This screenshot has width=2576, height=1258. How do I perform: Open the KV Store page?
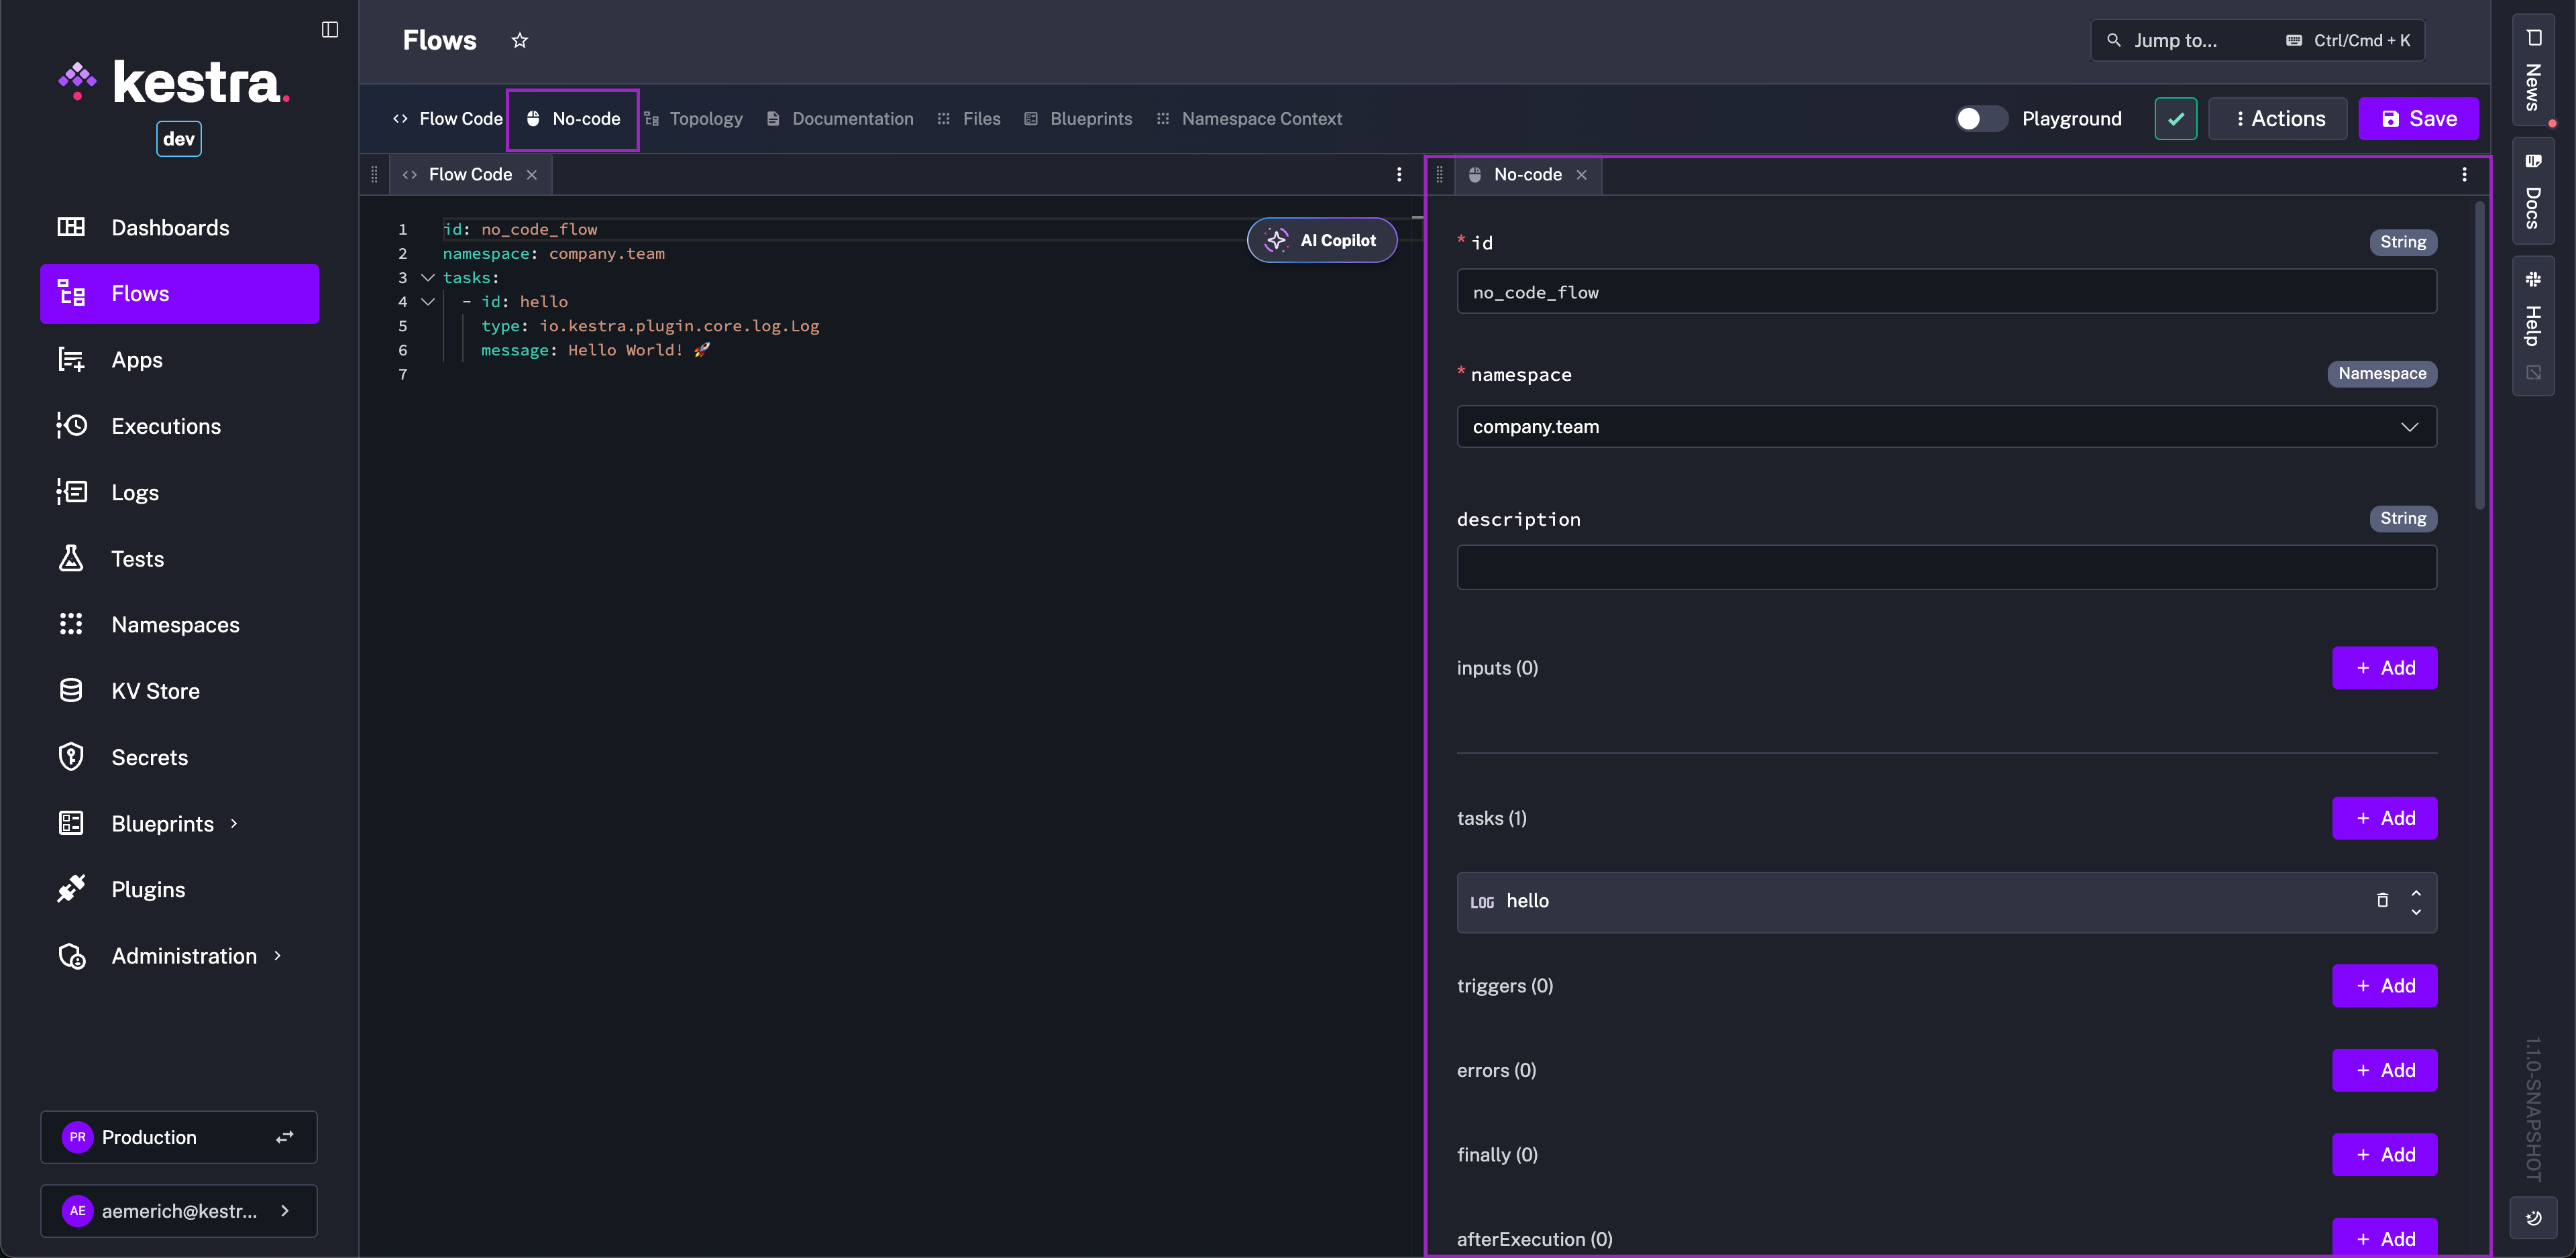(x=155, y=690)
